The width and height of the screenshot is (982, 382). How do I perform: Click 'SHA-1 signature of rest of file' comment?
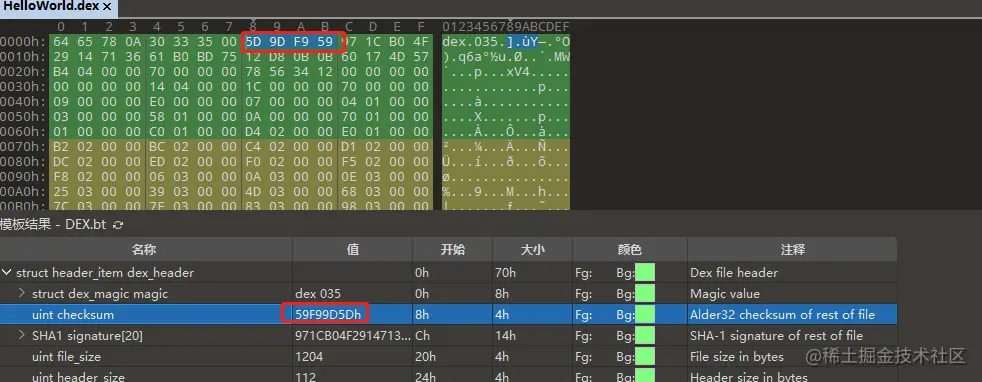[776, 336]
